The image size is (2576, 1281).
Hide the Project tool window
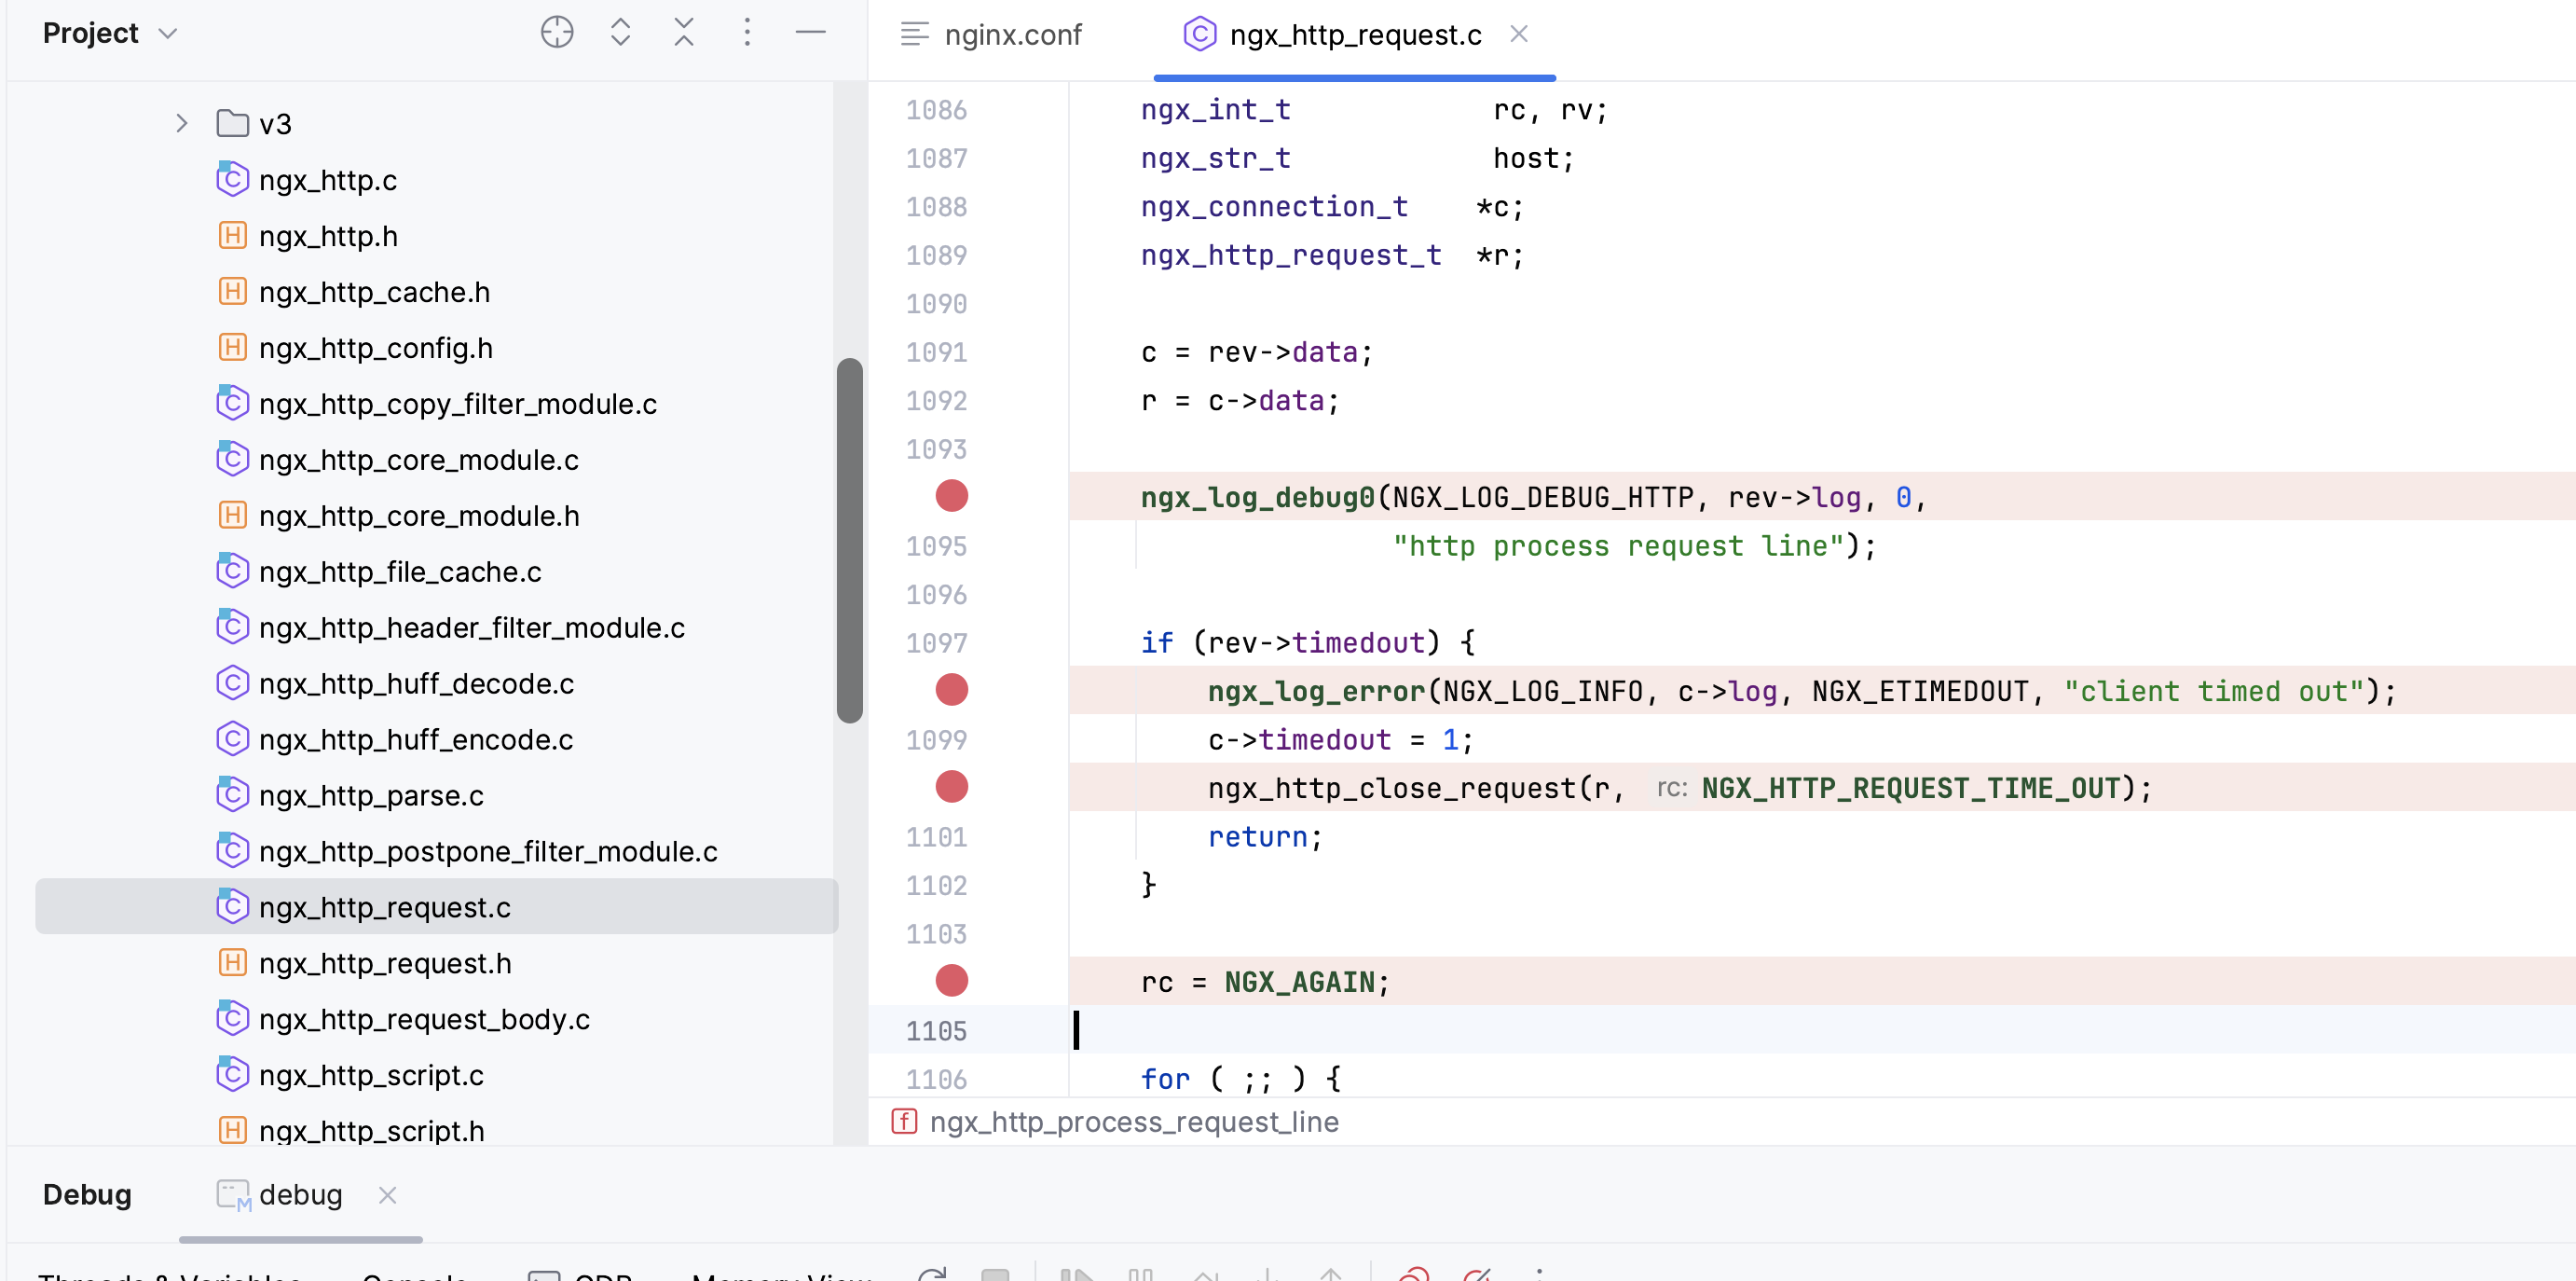click(810, 33)
